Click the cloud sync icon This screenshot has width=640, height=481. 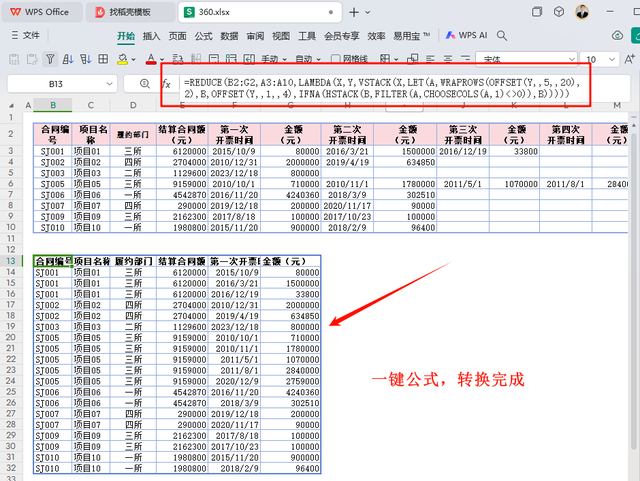click(x=618, y=36)
